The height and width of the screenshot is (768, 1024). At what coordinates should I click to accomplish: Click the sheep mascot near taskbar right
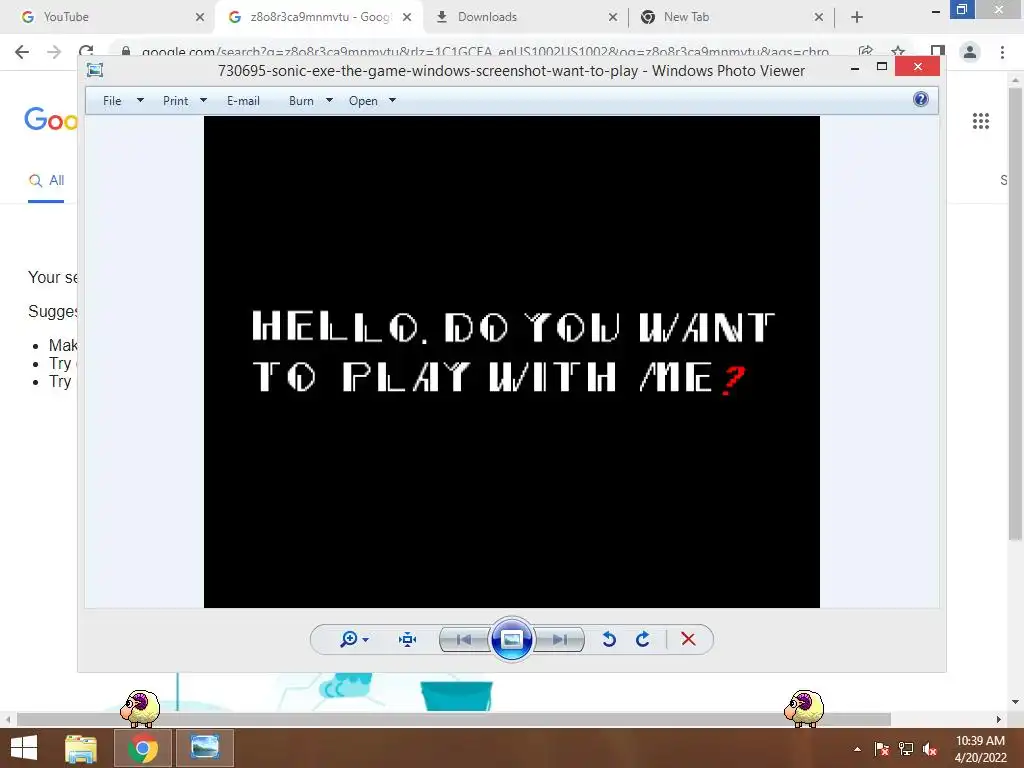click(x=804, y=709)
